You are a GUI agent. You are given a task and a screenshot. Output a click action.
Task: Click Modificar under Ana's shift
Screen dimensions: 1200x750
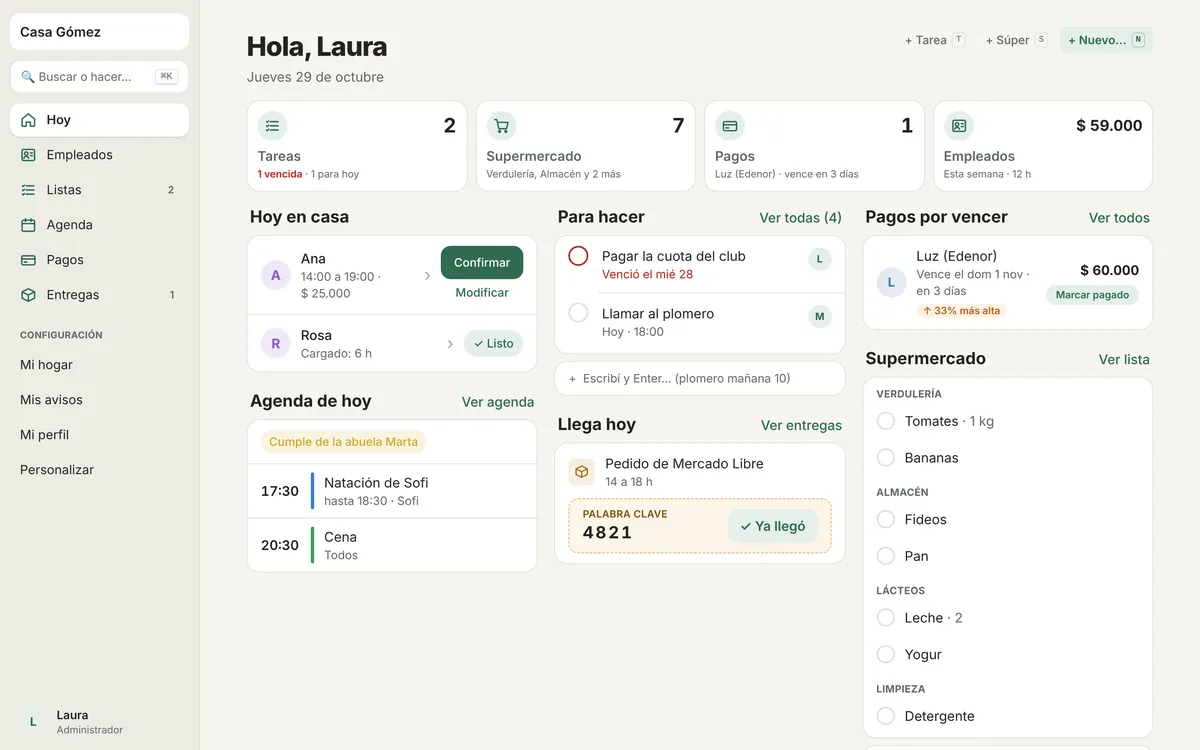click(482, 293)
